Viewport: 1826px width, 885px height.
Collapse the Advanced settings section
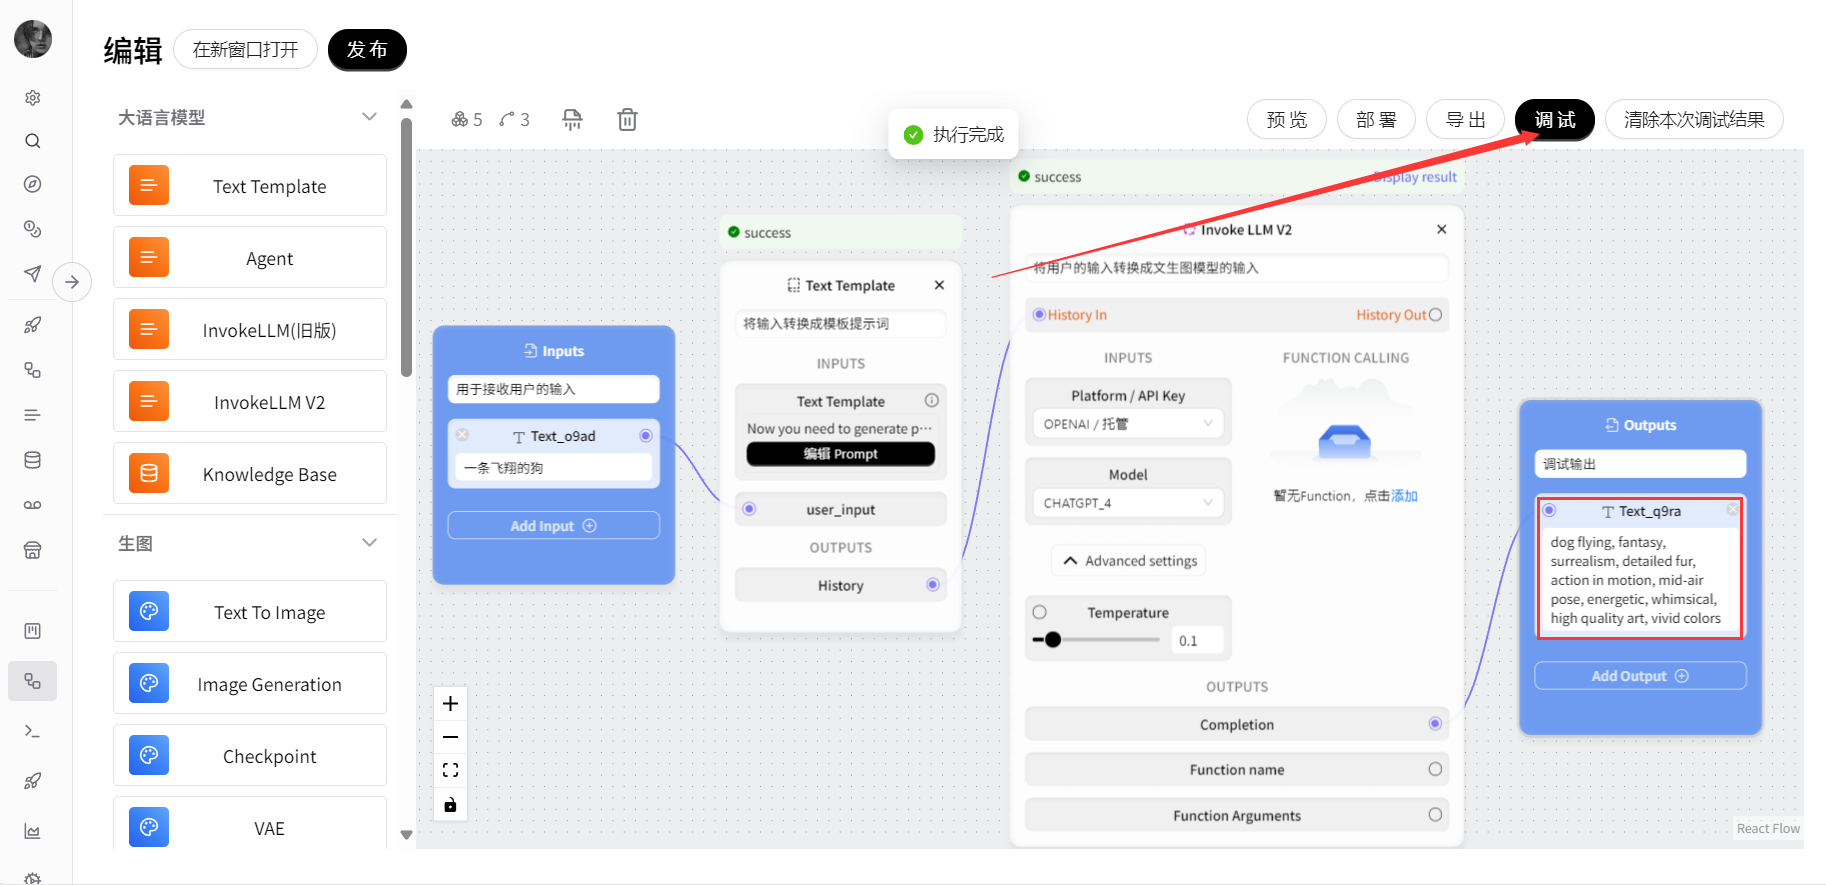[1128, 561]
